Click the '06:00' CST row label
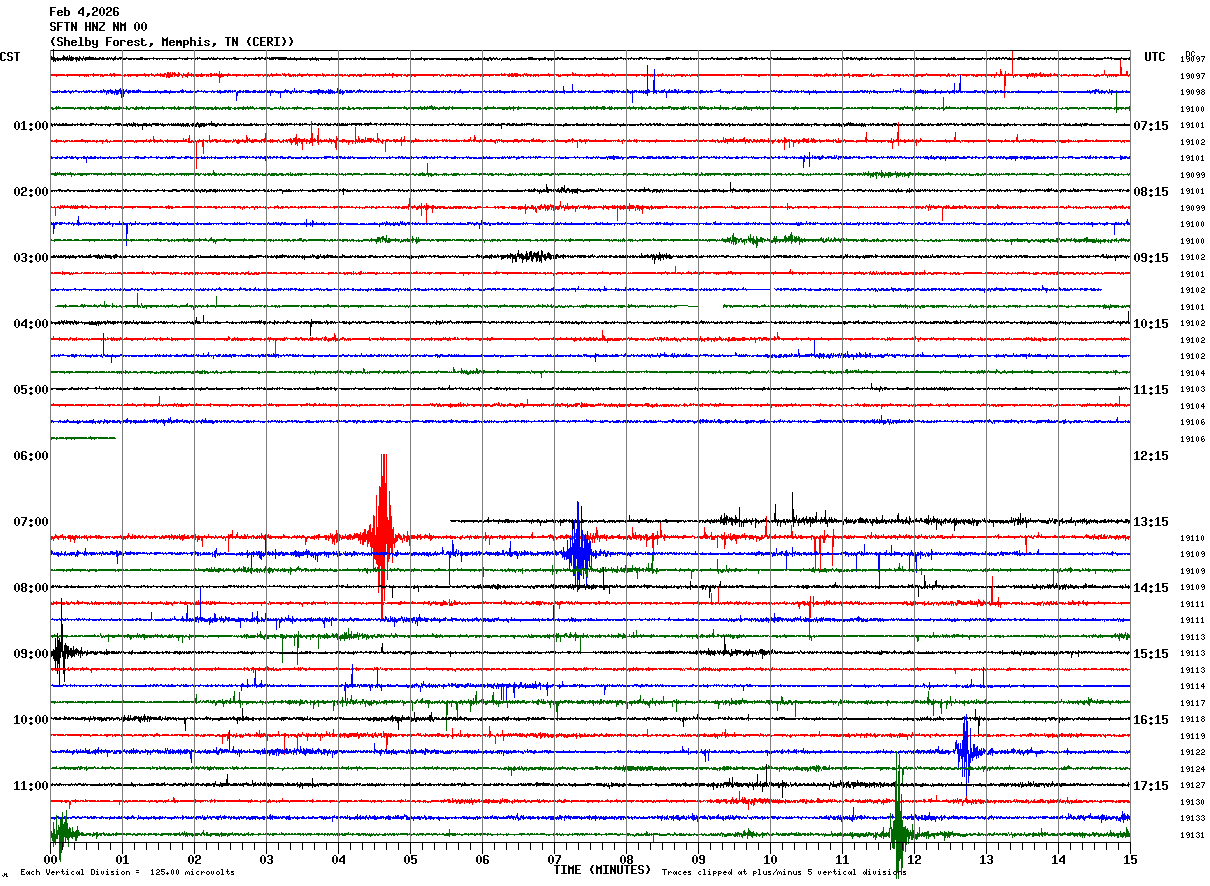Image resolution: width=1210 pixels, height=886 pixels. [x=31, y=456]
